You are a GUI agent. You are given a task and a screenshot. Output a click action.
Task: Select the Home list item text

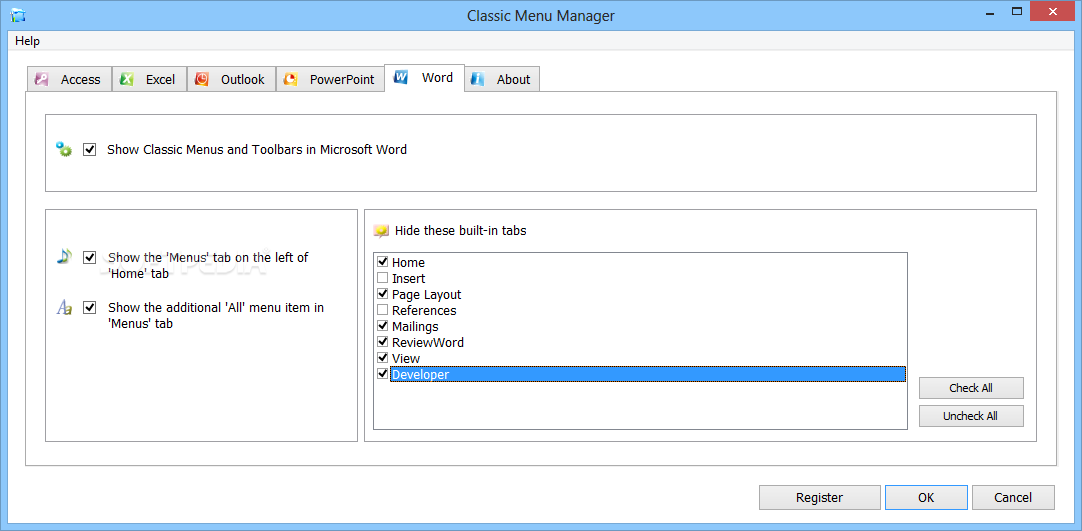click(409, 263)
